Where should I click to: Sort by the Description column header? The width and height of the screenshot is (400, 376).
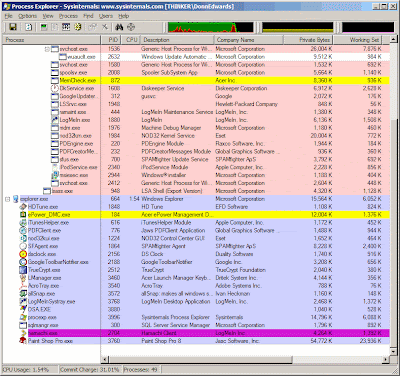tap(177, 40)
